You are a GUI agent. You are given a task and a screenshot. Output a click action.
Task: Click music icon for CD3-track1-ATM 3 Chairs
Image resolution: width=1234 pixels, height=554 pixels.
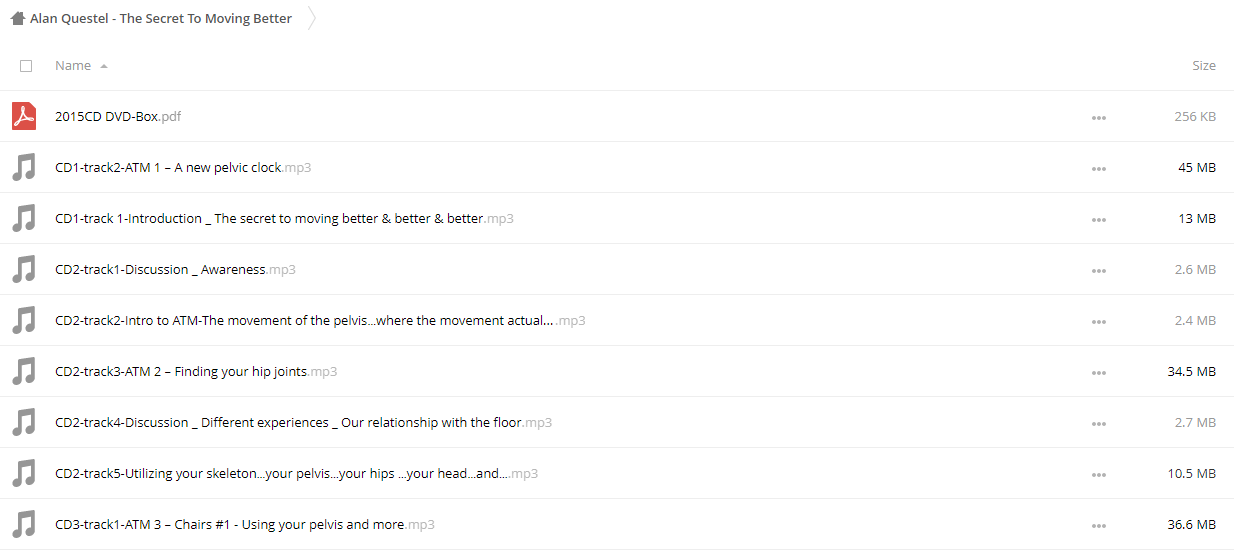pos(24,524)
